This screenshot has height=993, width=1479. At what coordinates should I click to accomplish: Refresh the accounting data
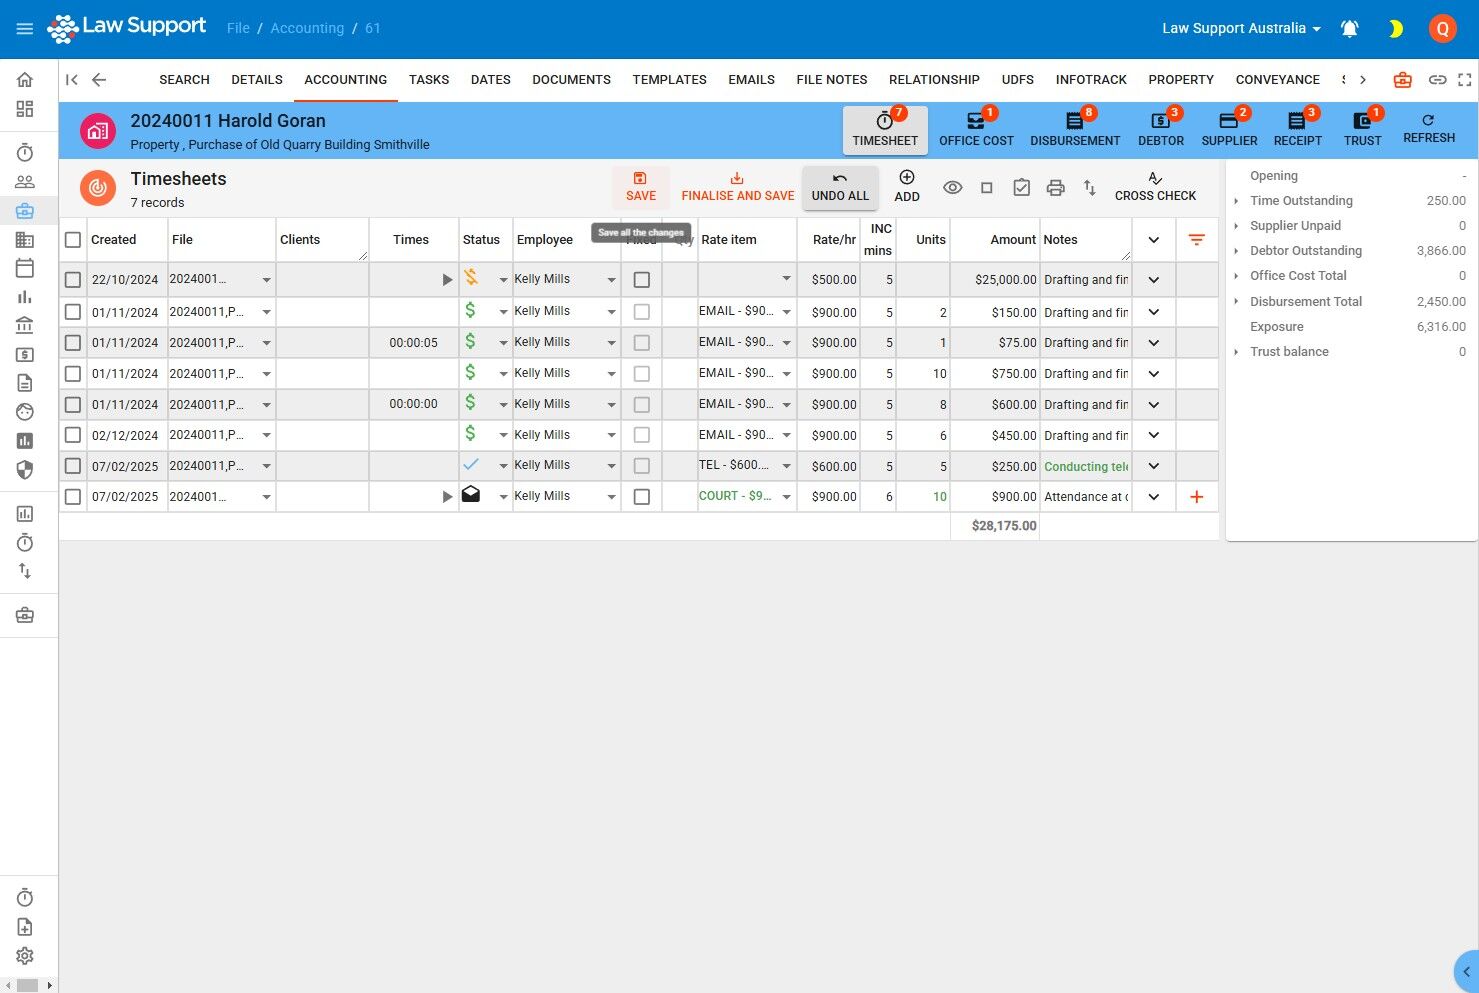pyautogui.click(x=1429, y=129)
